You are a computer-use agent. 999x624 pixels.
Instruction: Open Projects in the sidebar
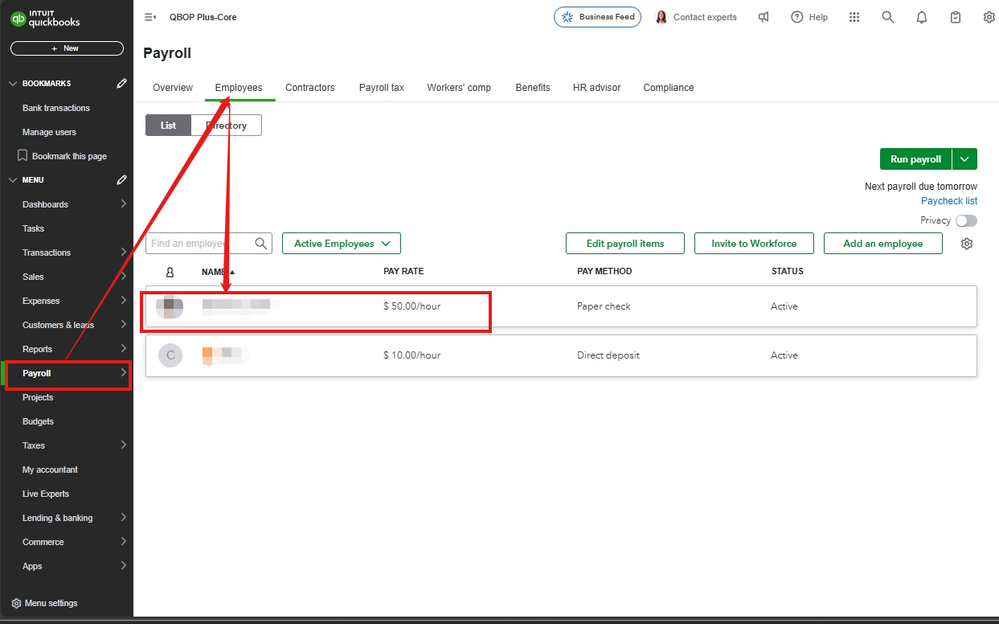[38, 397]
